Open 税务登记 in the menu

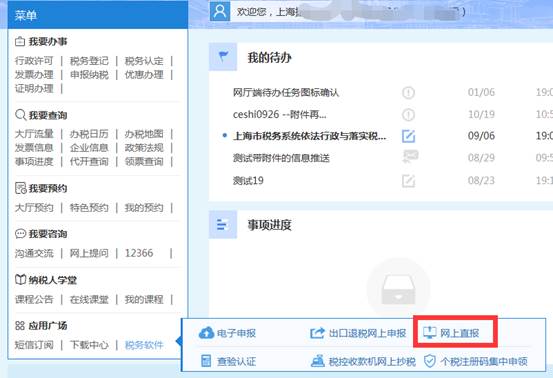click(x=89, y=61)
